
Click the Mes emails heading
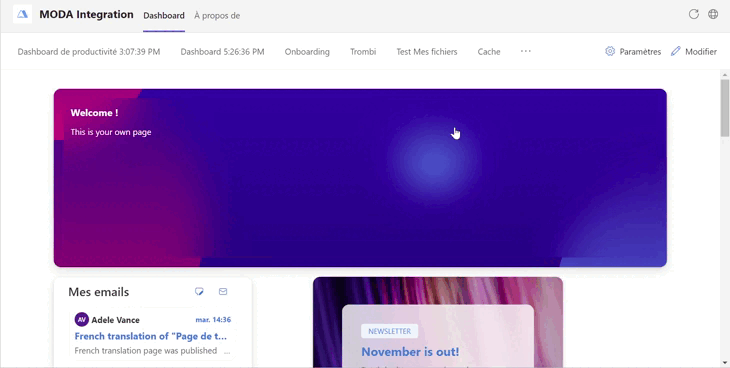click(99, 292)
